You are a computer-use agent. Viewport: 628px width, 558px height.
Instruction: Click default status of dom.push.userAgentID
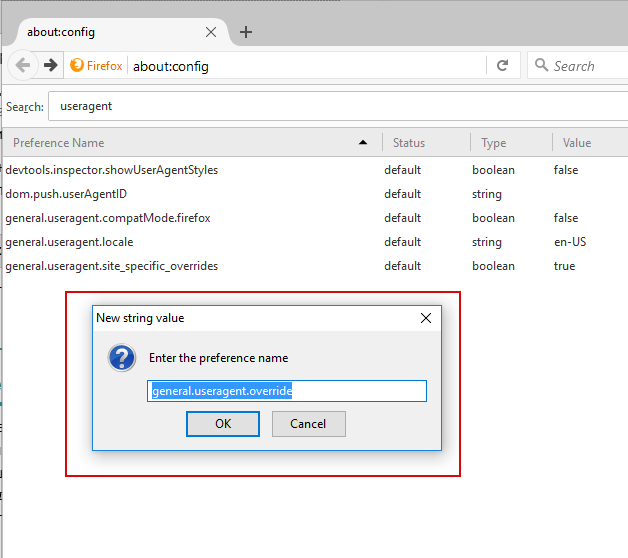pos(403,194)
